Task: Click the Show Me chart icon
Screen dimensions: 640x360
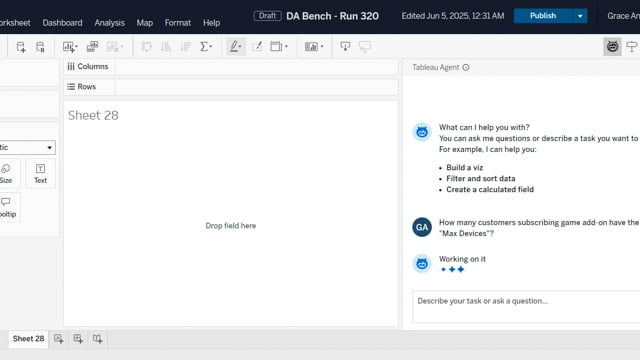Action: click(x=311, y=47)
